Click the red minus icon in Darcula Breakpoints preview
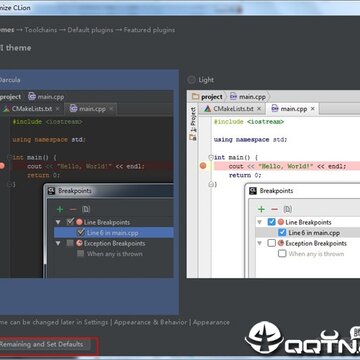Image resolution: width=360 pixels, height=360 pixels. click(x=73, y=209)
